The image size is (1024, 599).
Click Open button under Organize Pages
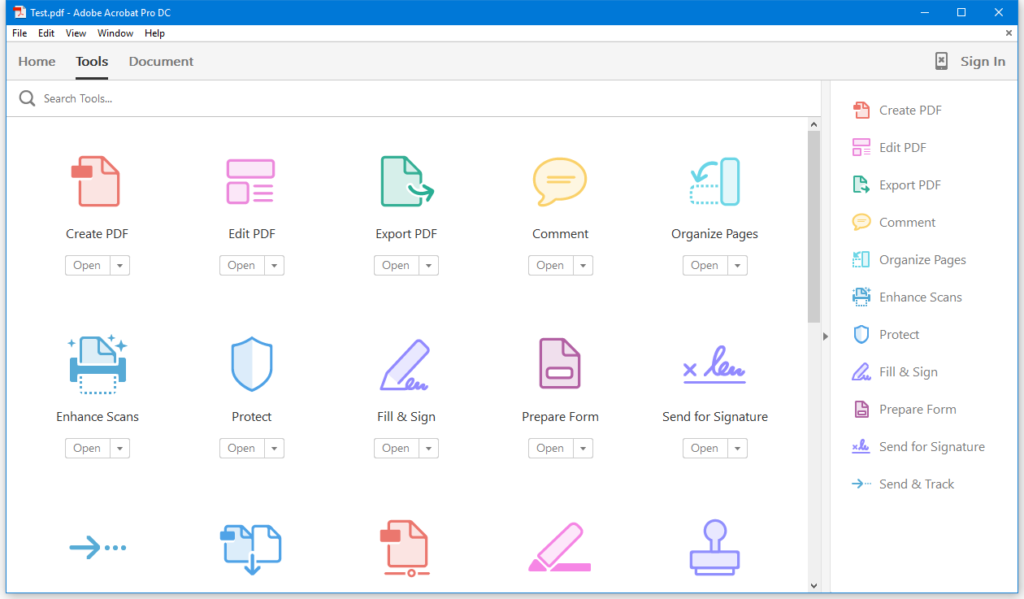[705, 265]
